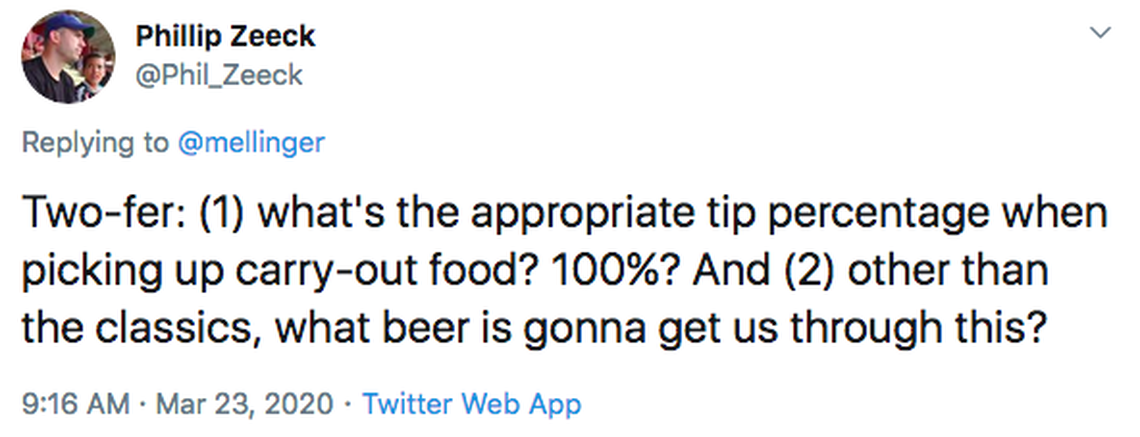Click the 9:16 AM timestamp
Screen dimensions: 1140x437
point(76,404)
